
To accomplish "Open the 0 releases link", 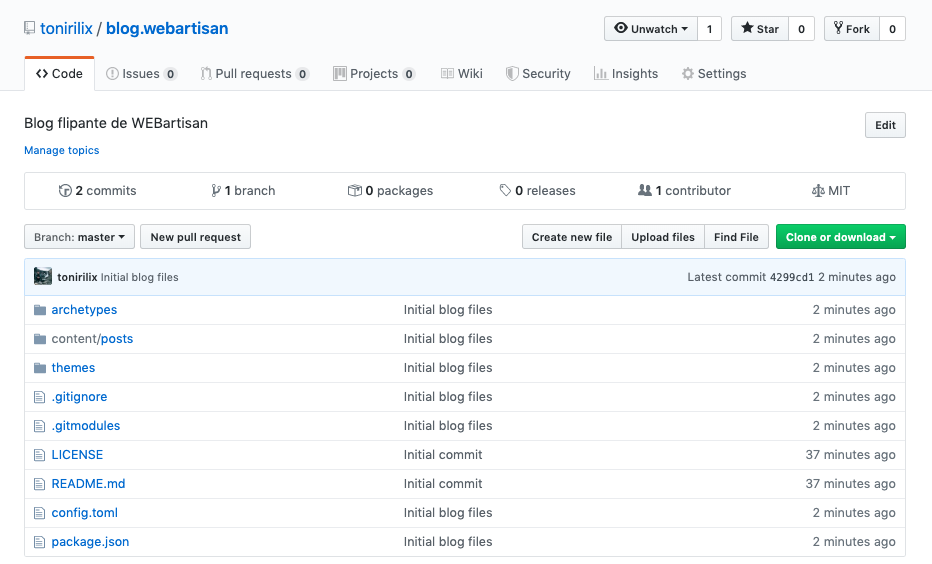I will [537, 191].
